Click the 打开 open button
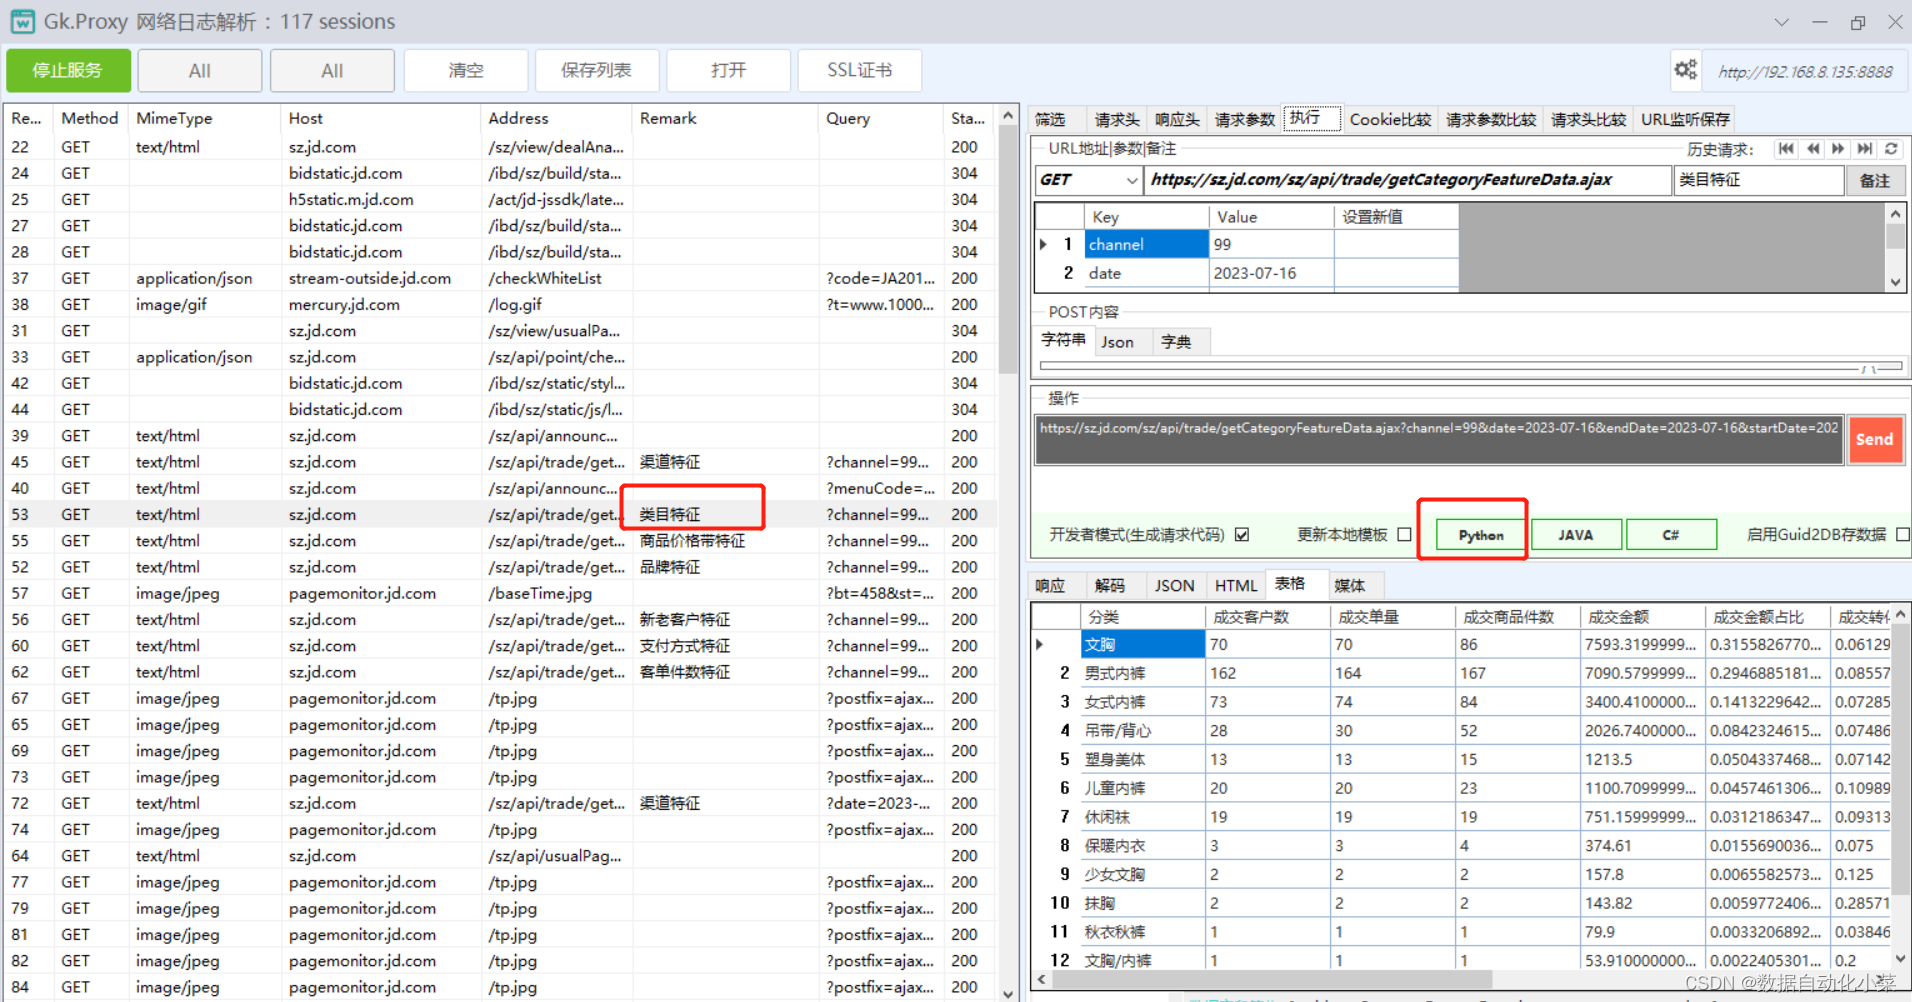 729,70
